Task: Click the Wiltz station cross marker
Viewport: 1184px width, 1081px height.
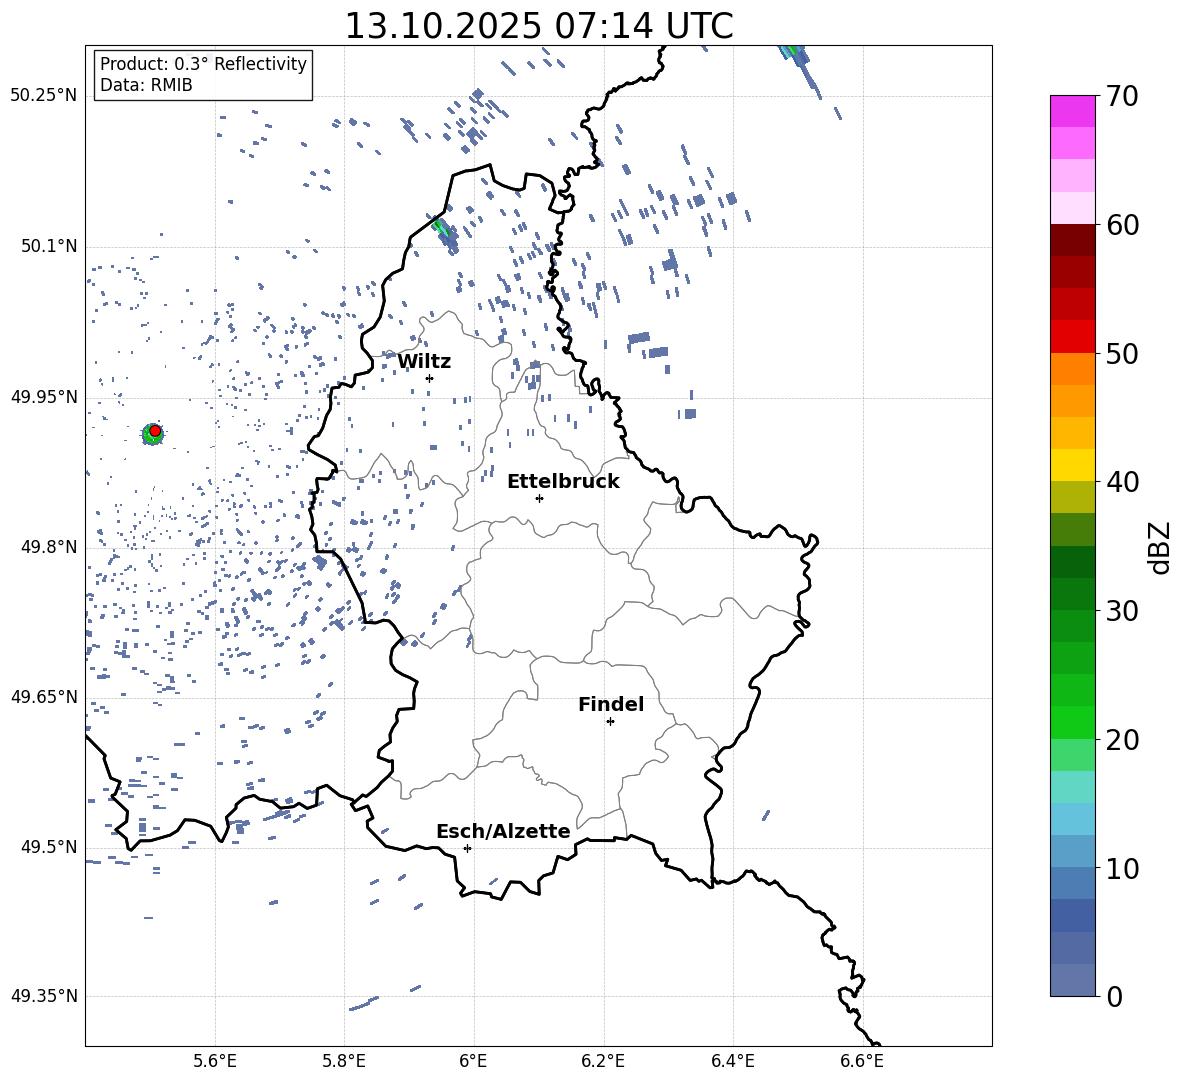Action: click(429, 378)
